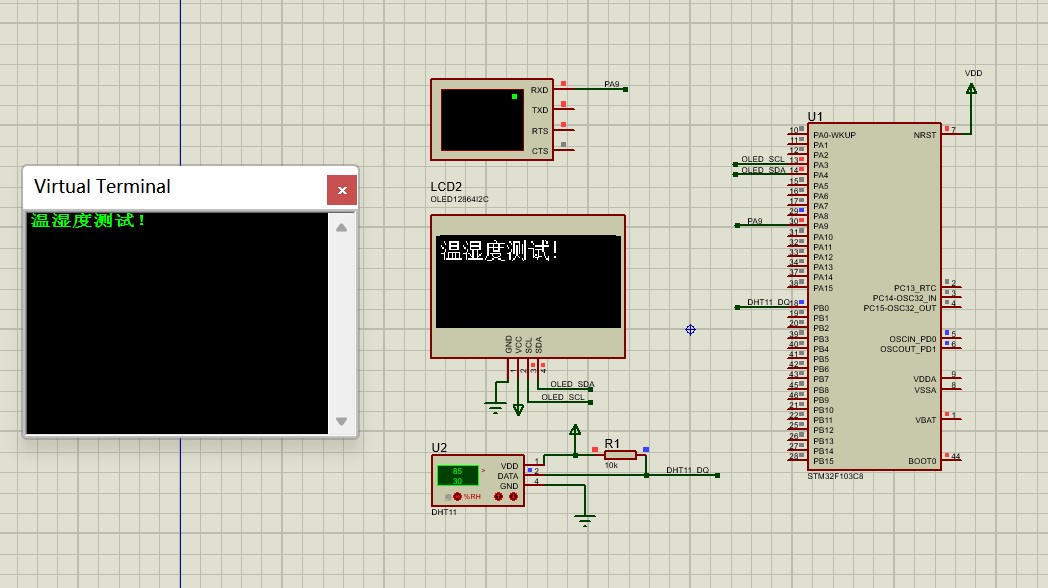Select the OLED_SCL label at the MCU

(x=762, y=159)
